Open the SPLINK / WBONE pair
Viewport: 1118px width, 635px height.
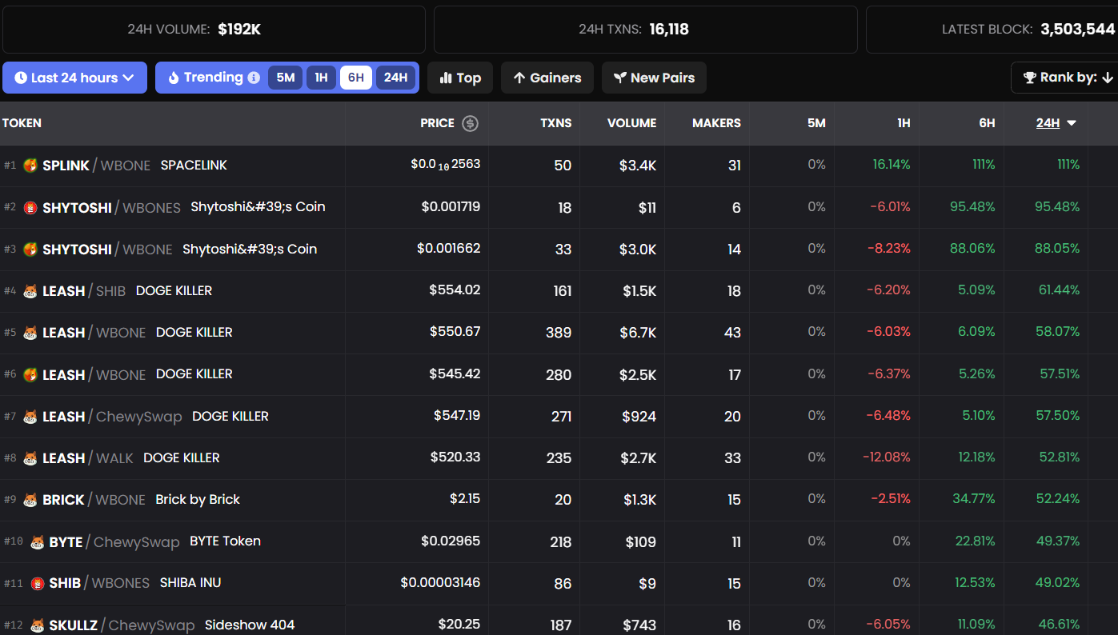(x=96, y=165)
